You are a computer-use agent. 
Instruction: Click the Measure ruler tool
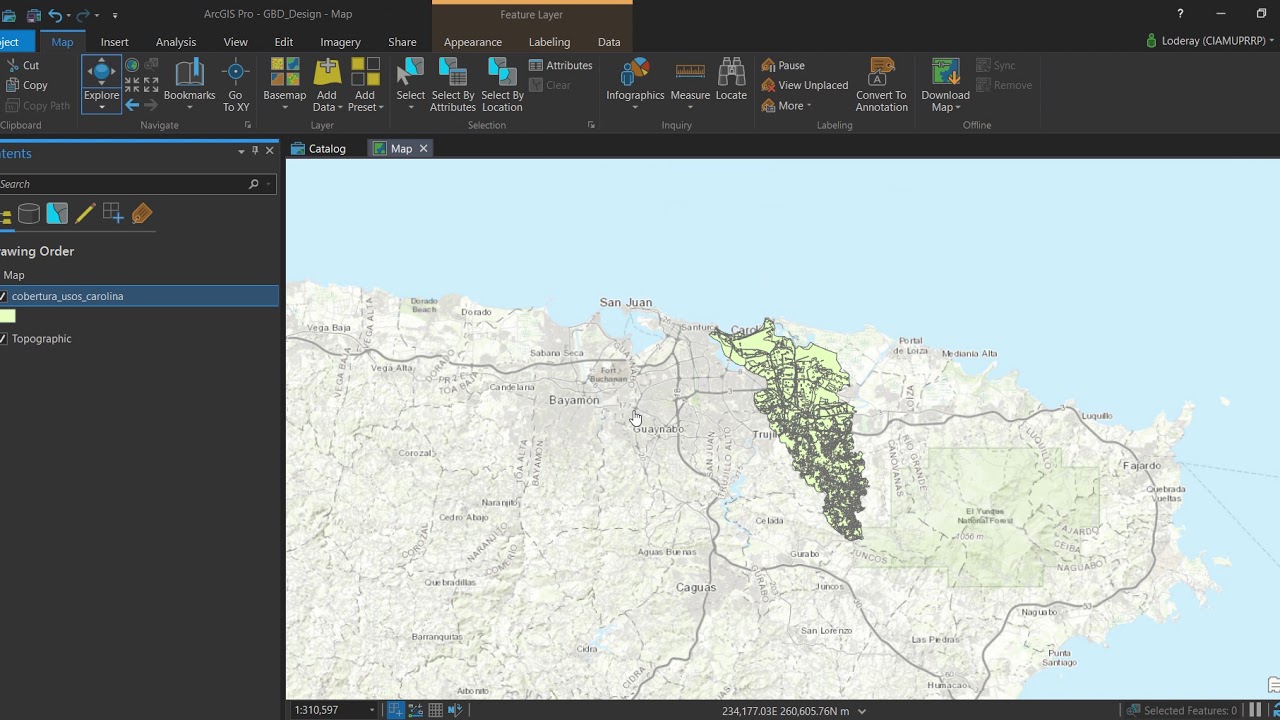(x=690, y=72)
